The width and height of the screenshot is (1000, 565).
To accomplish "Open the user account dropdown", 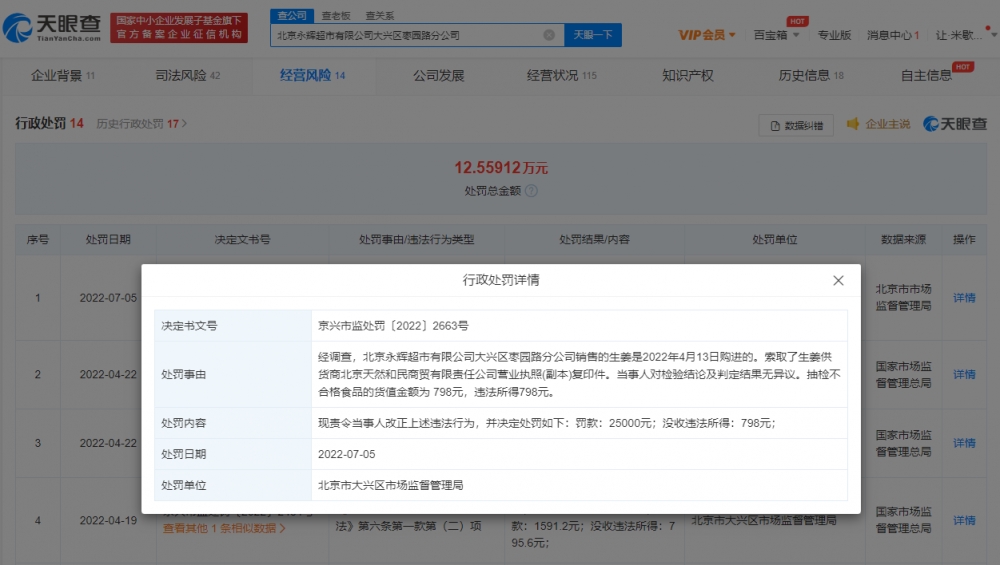I will 966,35.
